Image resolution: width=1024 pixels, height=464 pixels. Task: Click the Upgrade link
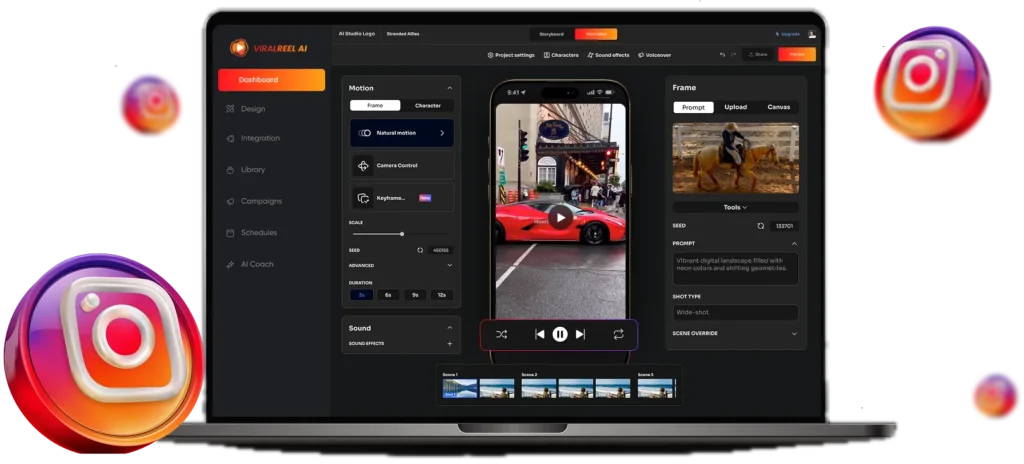[x=787, y=34]
